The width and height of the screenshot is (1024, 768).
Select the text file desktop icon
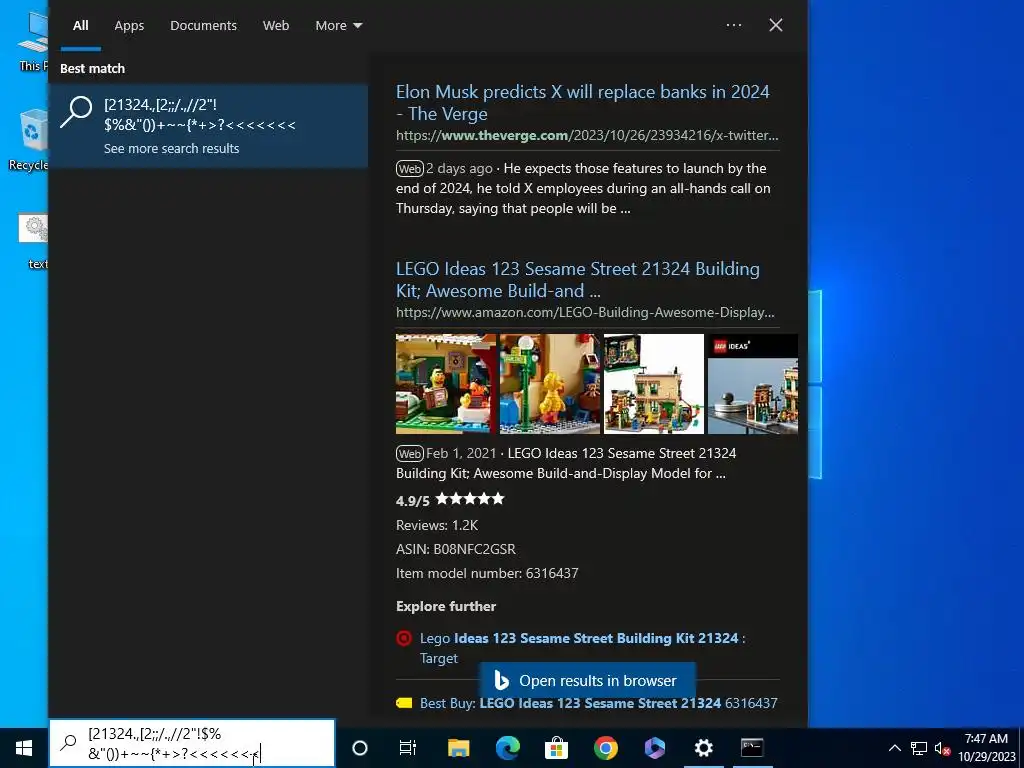click(x=34, y=240)
